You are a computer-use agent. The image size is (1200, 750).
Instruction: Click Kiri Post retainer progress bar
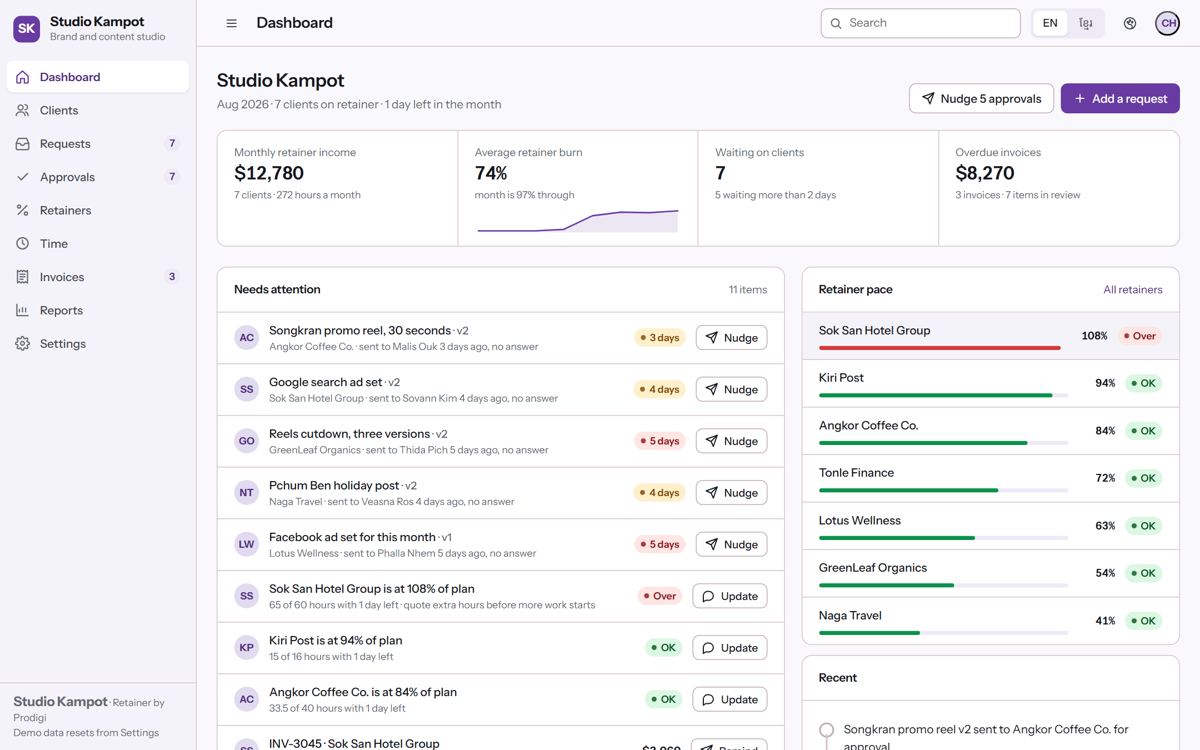tap(943, 395)
